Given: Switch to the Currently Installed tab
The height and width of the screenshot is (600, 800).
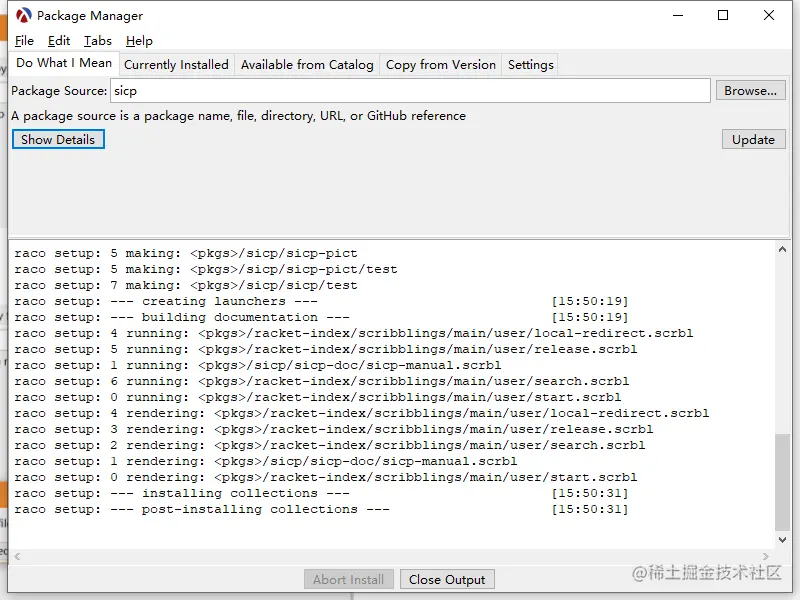Looking at the screenshot, I should [176, 65].
